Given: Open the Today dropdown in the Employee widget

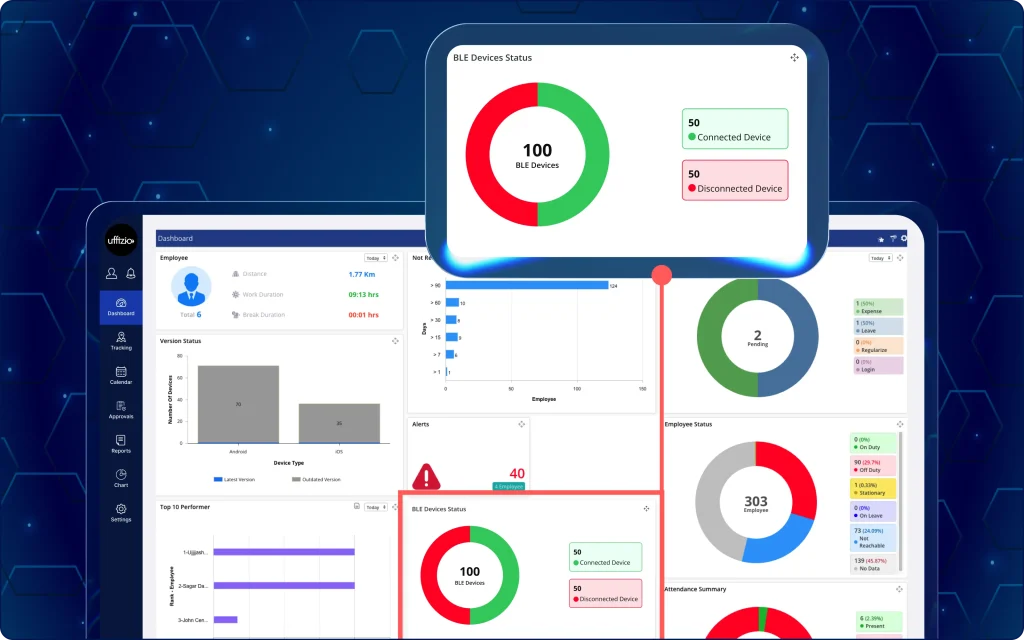Looking at the screenshot, I should (376, 258).
